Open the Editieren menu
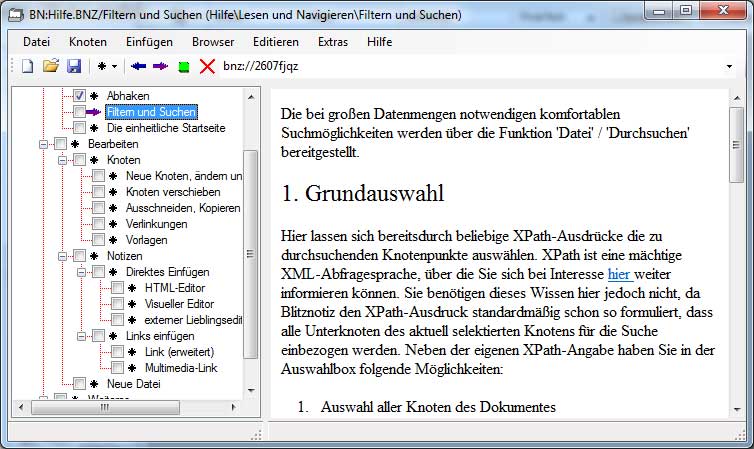Image resolution: width=754 pixels, height=449 pixels. (276, 42)
